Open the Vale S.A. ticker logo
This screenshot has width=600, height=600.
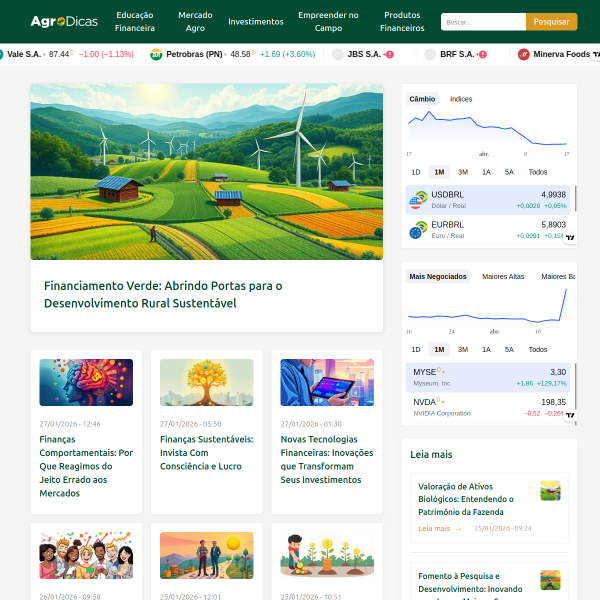click(1, 54)
